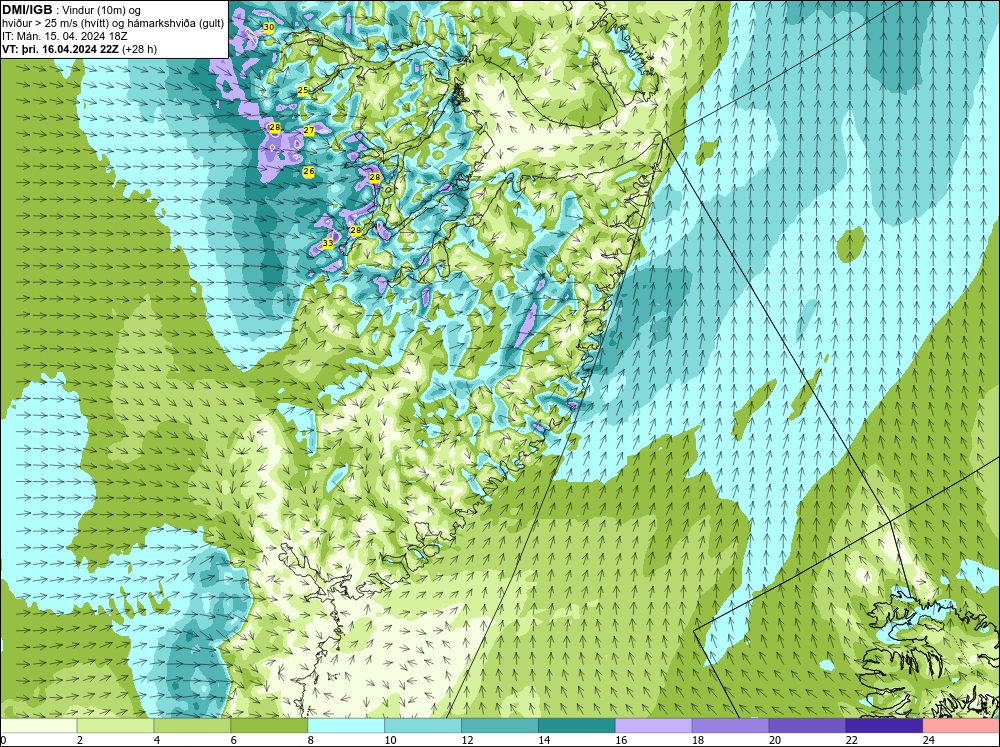Select the initial time "IT: Mán. 15. 04. 2024 18Z"
This screenshot has height=747, width=1000.
[64, 36]
